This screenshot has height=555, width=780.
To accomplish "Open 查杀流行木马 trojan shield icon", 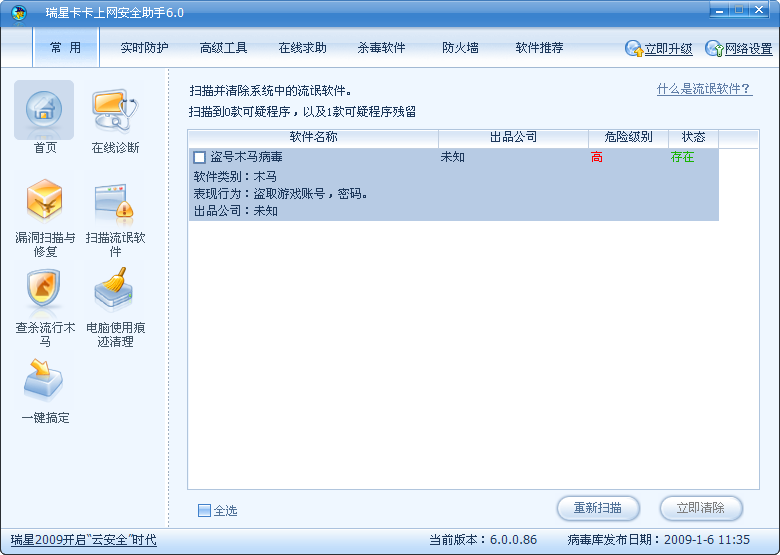I will pos(44,290).
